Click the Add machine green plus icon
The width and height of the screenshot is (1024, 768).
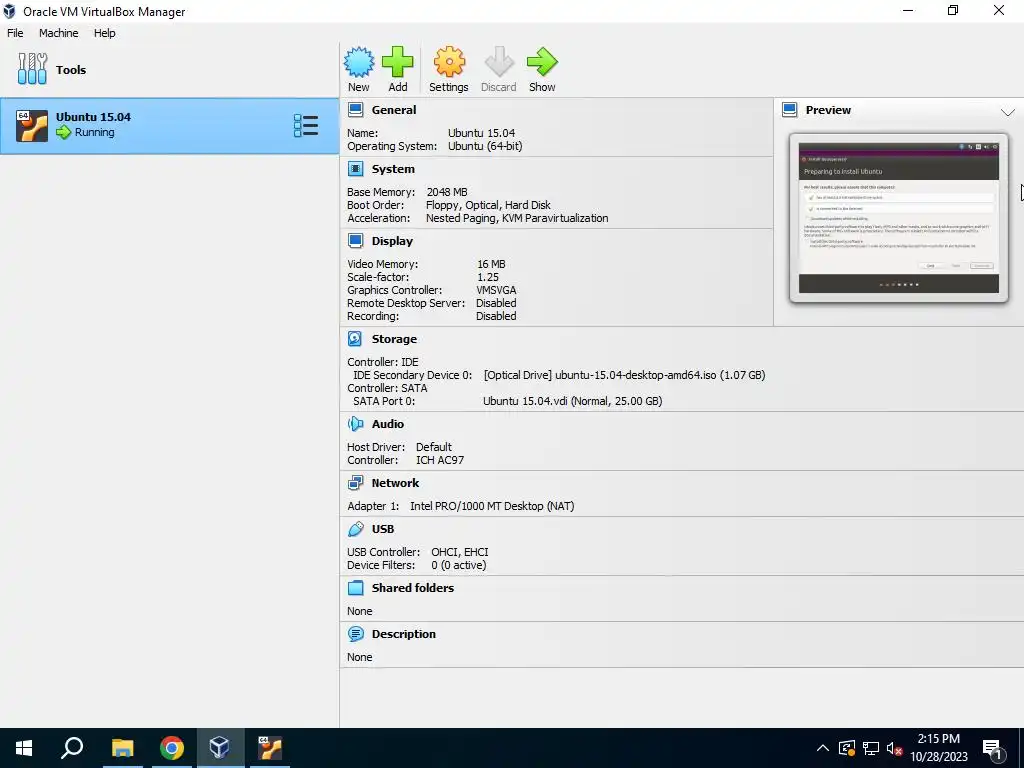tap(398, 63)
